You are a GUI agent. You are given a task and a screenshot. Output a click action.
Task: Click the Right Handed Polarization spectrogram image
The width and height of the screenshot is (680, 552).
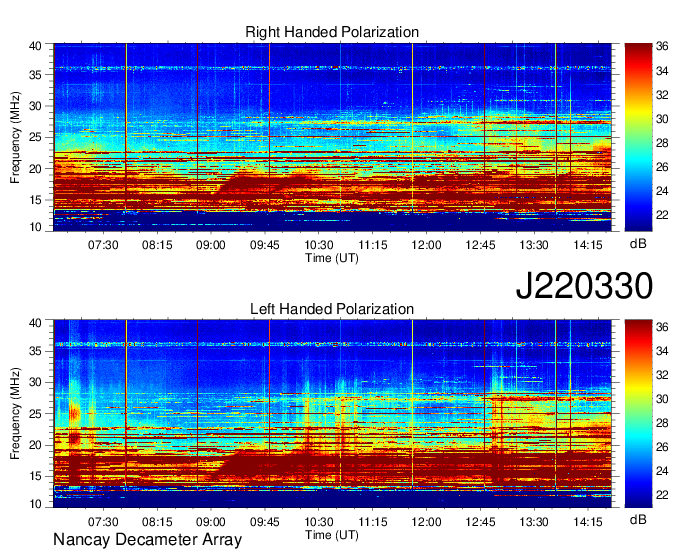click(x=332, y=137)
